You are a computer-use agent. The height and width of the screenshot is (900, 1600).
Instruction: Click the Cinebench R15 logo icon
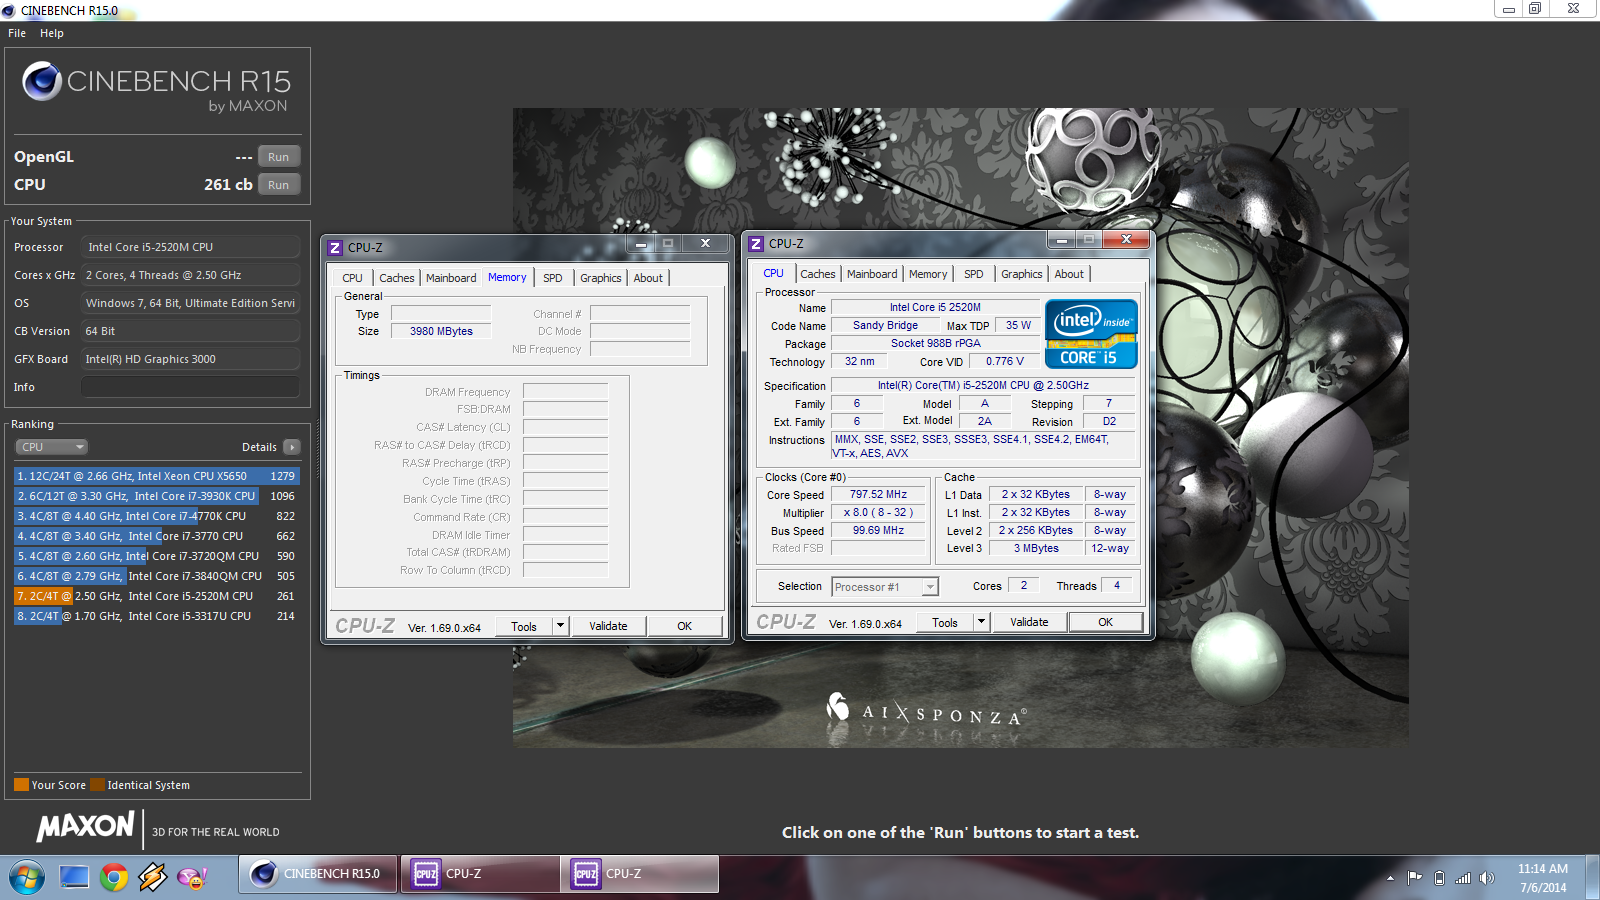(42, 81)
